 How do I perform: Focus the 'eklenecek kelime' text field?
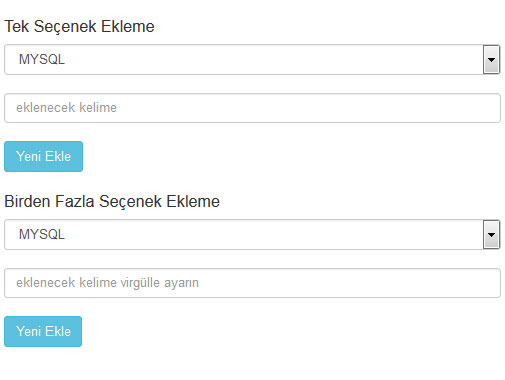(x=252, y=108)
